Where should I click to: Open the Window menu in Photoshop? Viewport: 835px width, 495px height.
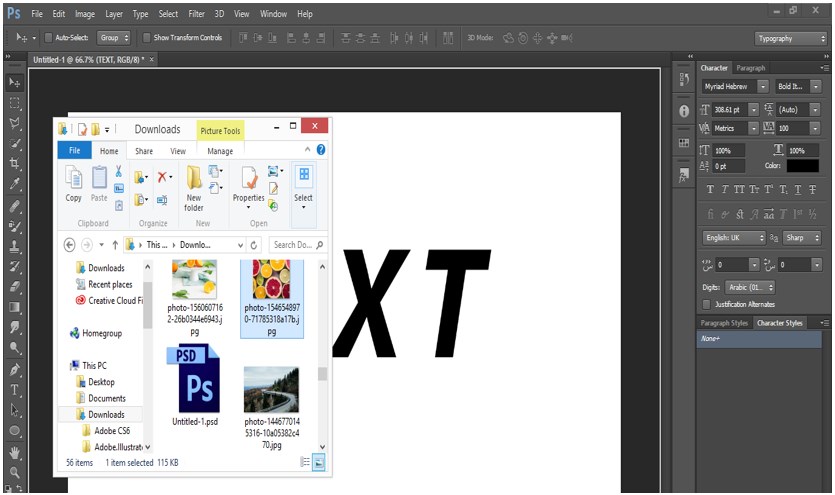[273, 14]
